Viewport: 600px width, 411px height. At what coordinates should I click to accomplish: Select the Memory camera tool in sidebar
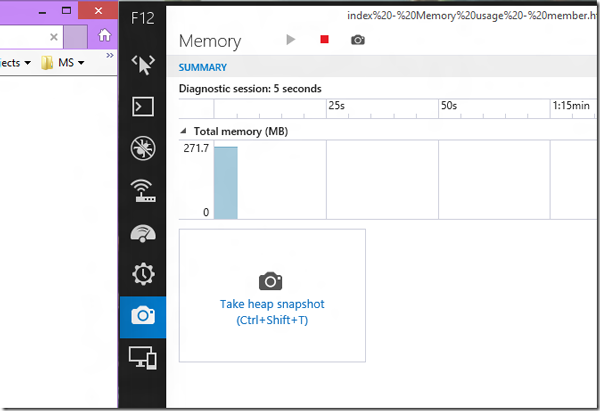click(142, 316)
